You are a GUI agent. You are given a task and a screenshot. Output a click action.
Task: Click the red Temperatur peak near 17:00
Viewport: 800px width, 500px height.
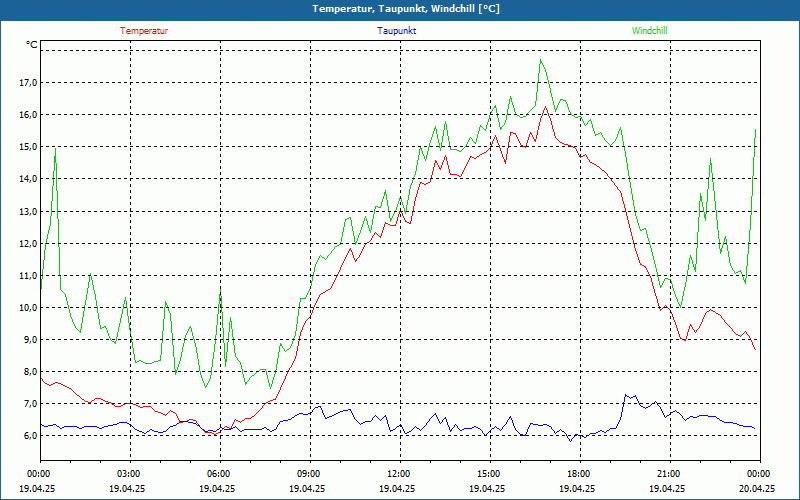pos(545,107)
